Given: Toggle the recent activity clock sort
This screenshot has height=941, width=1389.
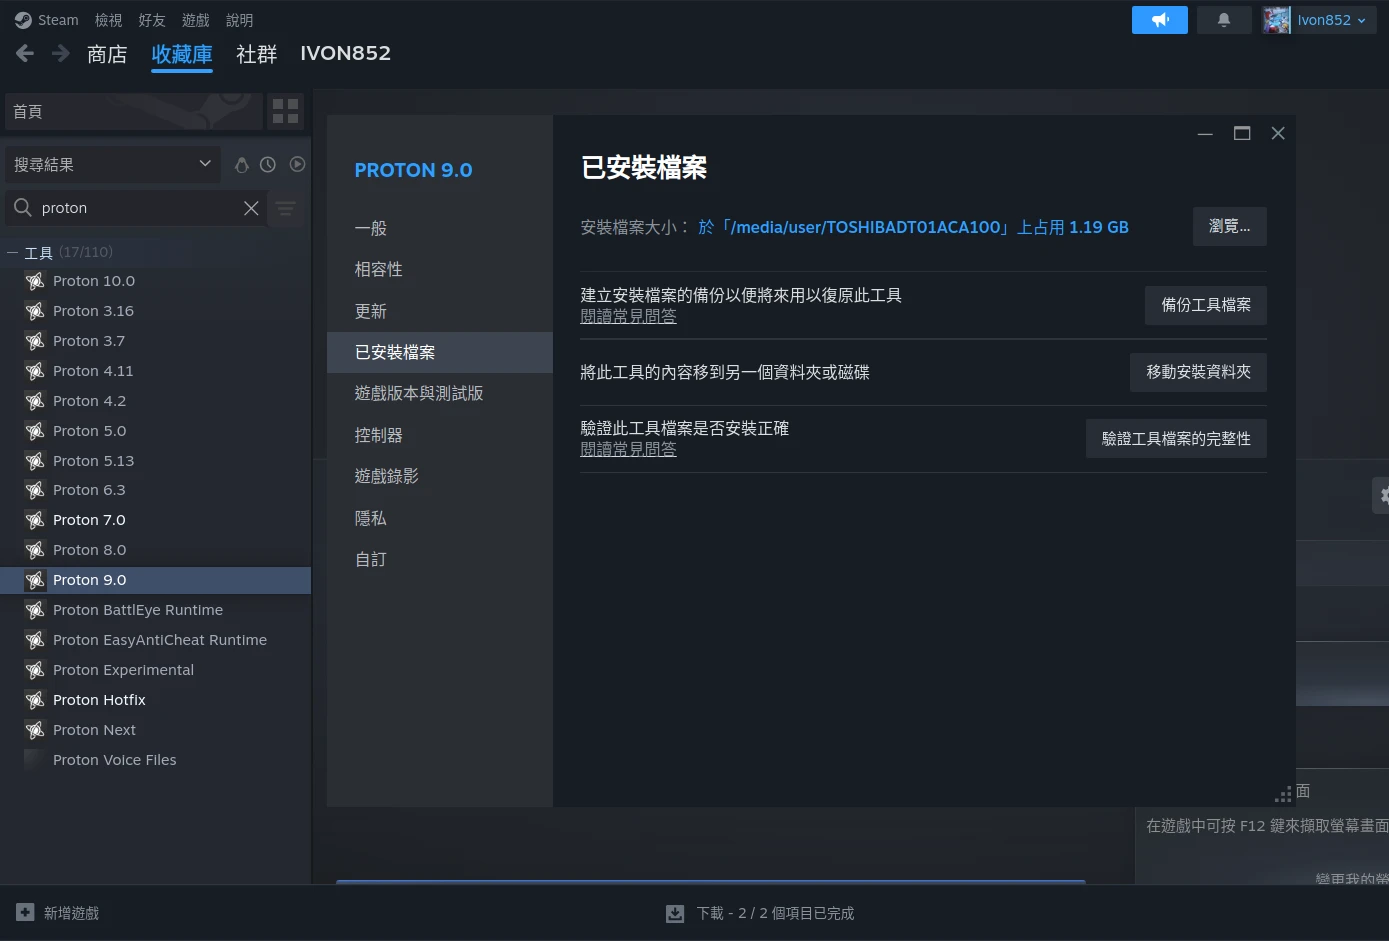Looking at the screenshot, I should 268,165.
